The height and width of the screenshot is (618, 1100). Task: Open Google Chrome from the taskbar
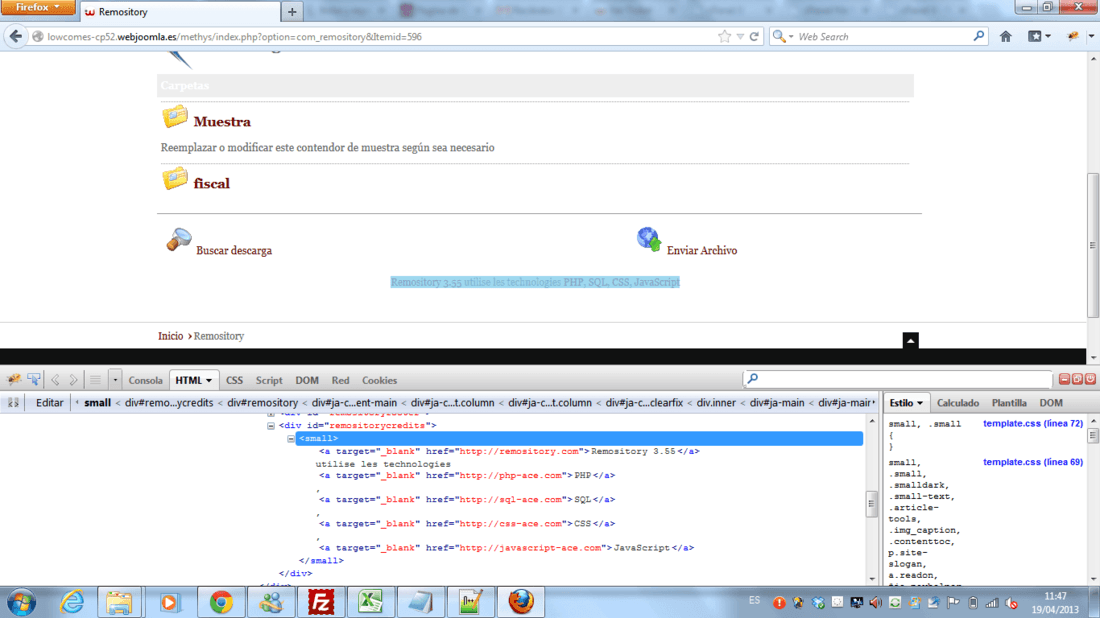tap(221, 603)
